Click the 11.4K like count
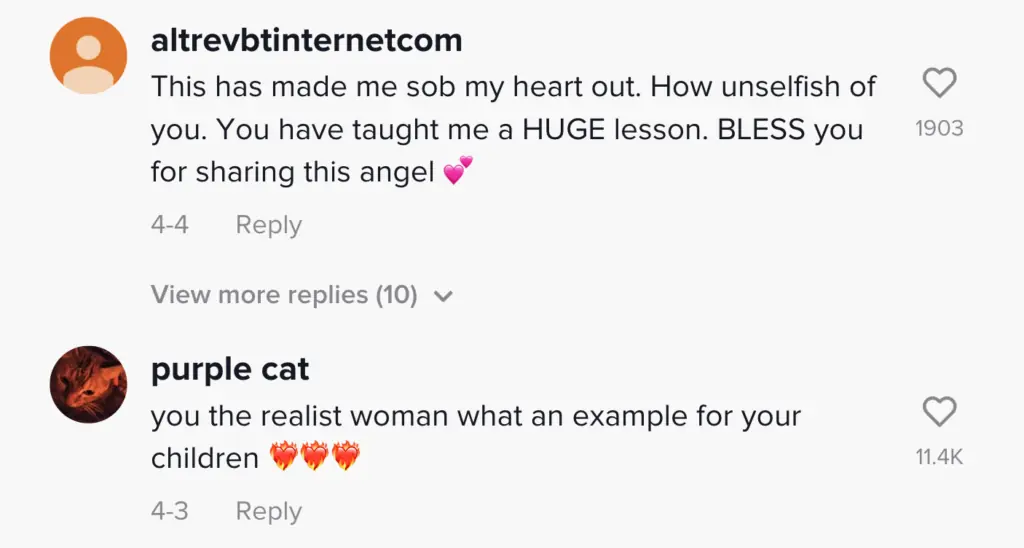The width and height of the screenshot is (1024, 548). [939, 457]
